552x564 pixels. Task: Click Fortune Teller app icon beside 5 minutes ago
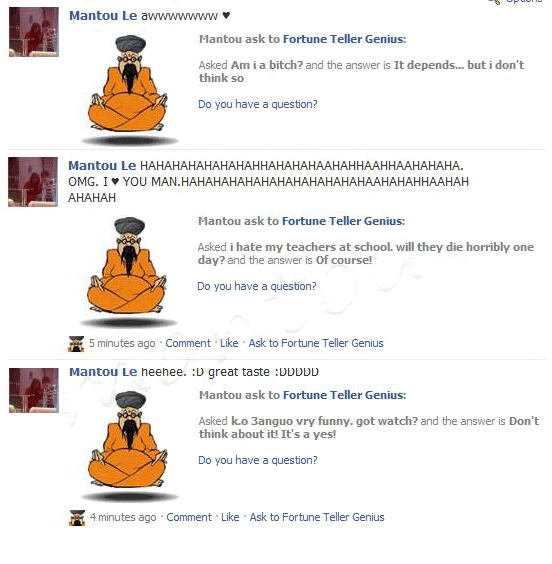(x=76, y=344)
